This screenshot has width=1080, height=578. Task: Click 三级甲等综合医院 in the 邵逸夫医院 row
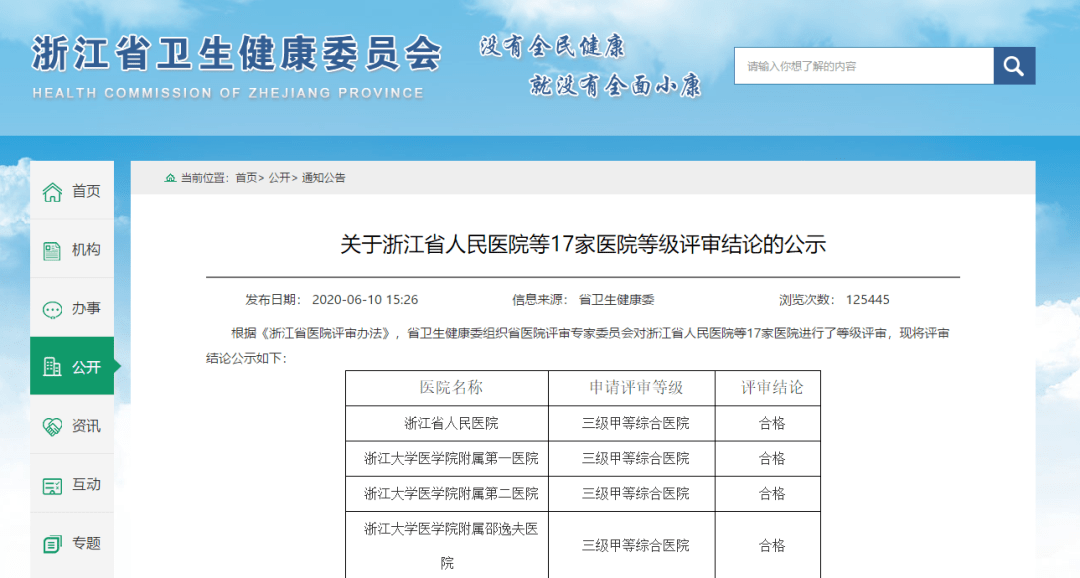pos(636,546)
